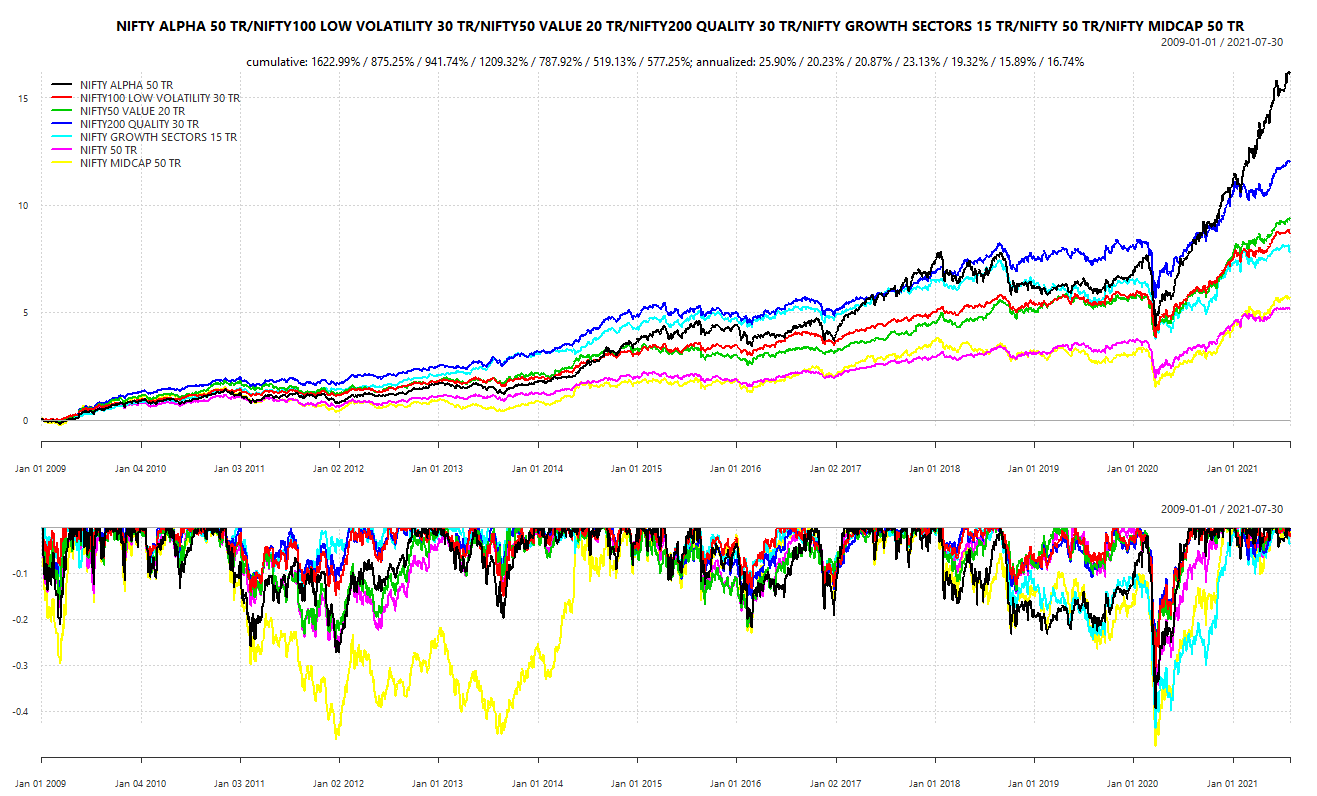The height and width of the screenshot is (796, 1317).
Task: Click the NIFTY100 LOW VOLATILITY 30 TR legend label
Action: (x=160, y=98)
